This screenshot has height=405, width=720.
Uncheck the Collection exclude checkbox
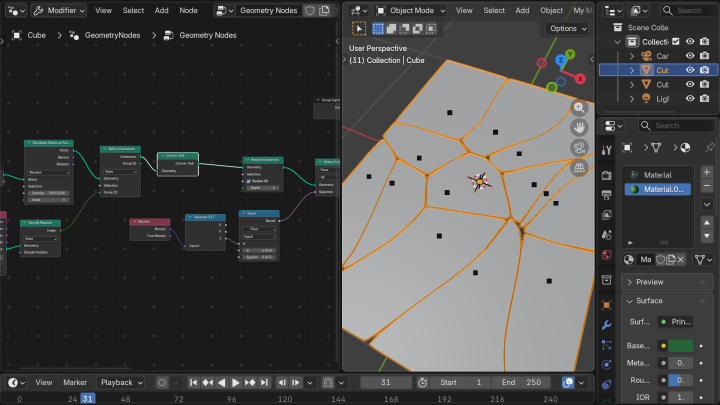click(676, 42)
